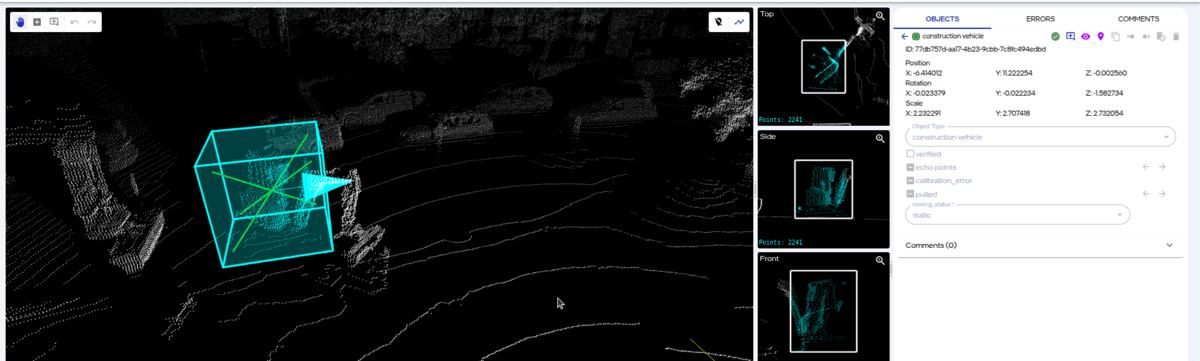This screenshot has width=1200, height=361.
Task: Undo the last action
Action: click(x=75, y=21)
